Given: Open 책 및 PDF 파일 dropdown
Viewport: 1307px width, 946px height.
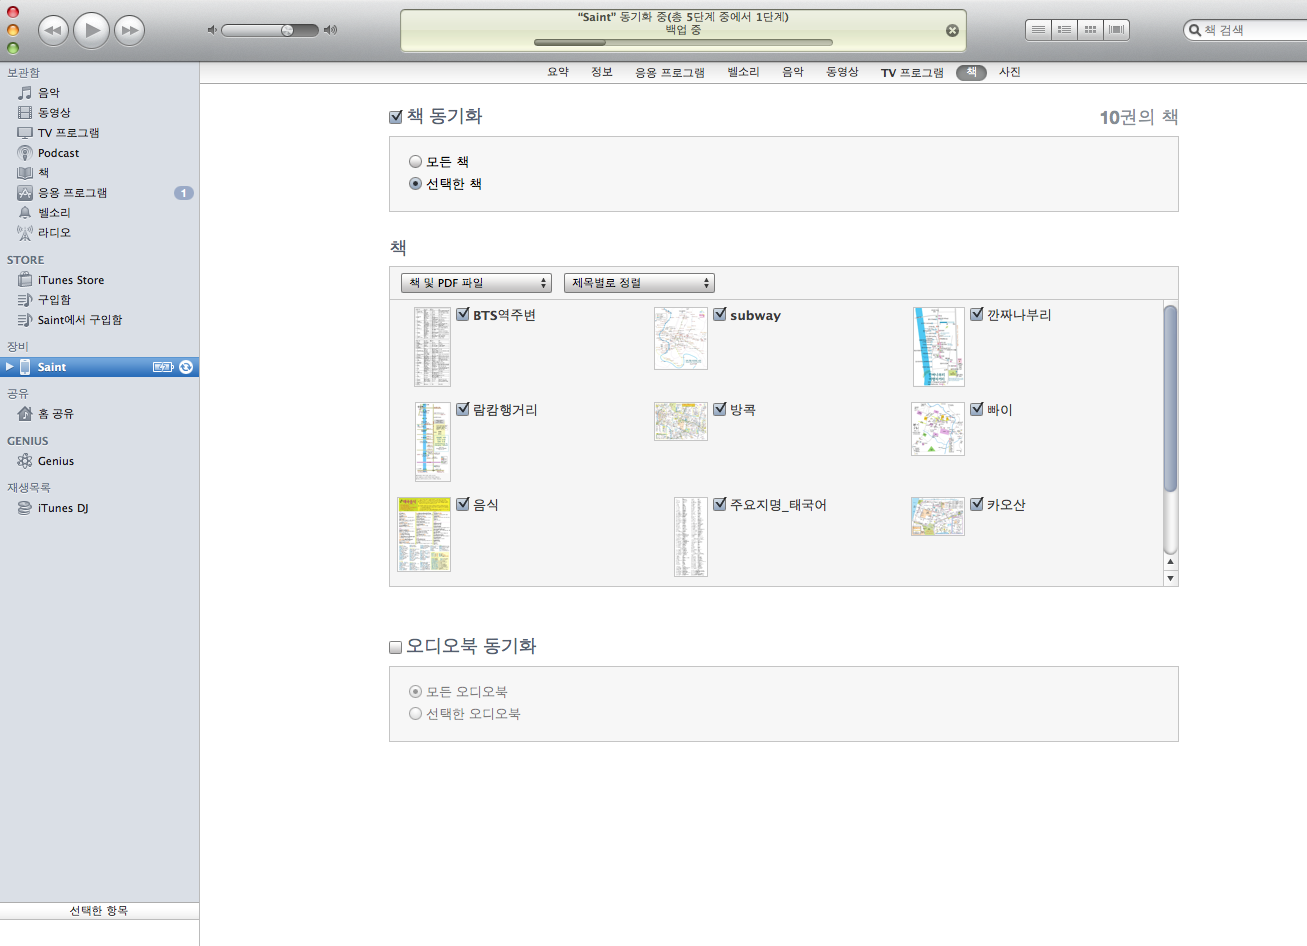Looking at the screenshot, I should point(476,283).
